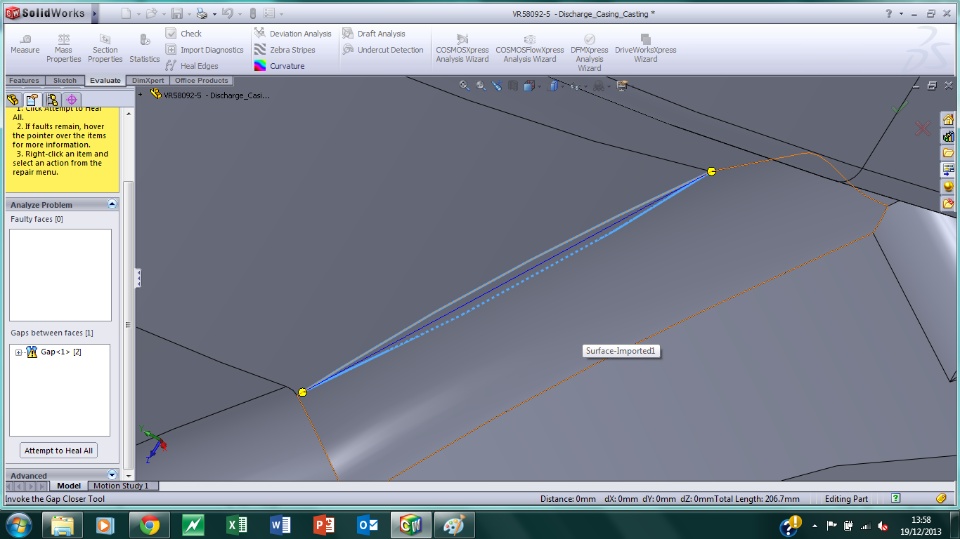The image size is (960, 539).
Task: Select Heal Edges tool
Action: pos(192,66)
